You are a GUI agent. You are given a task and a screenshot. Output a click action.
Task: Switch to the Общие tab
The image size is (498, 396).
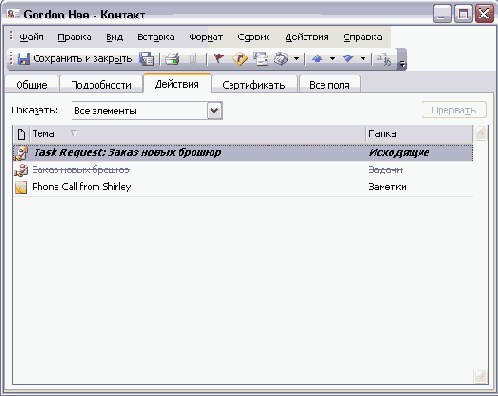tap(32, 85)
